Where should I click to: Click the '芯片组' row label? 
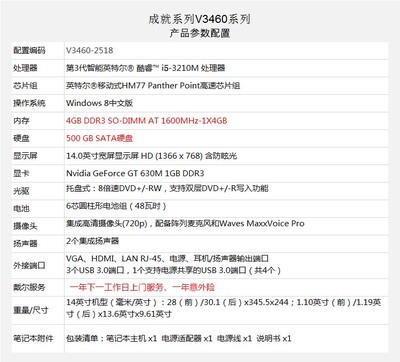25,86
